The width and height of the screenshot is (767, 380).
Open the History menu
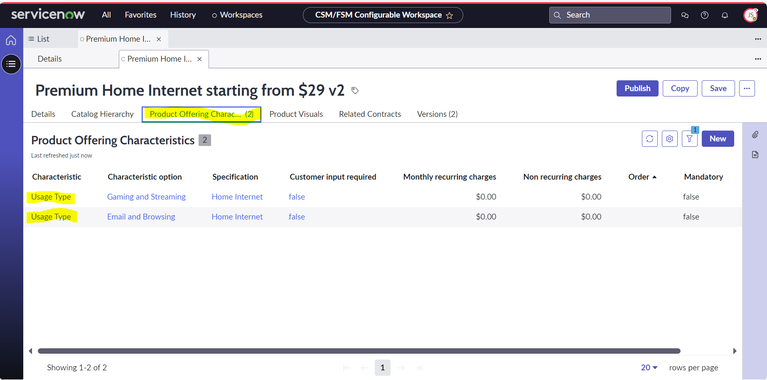[183, 15]
